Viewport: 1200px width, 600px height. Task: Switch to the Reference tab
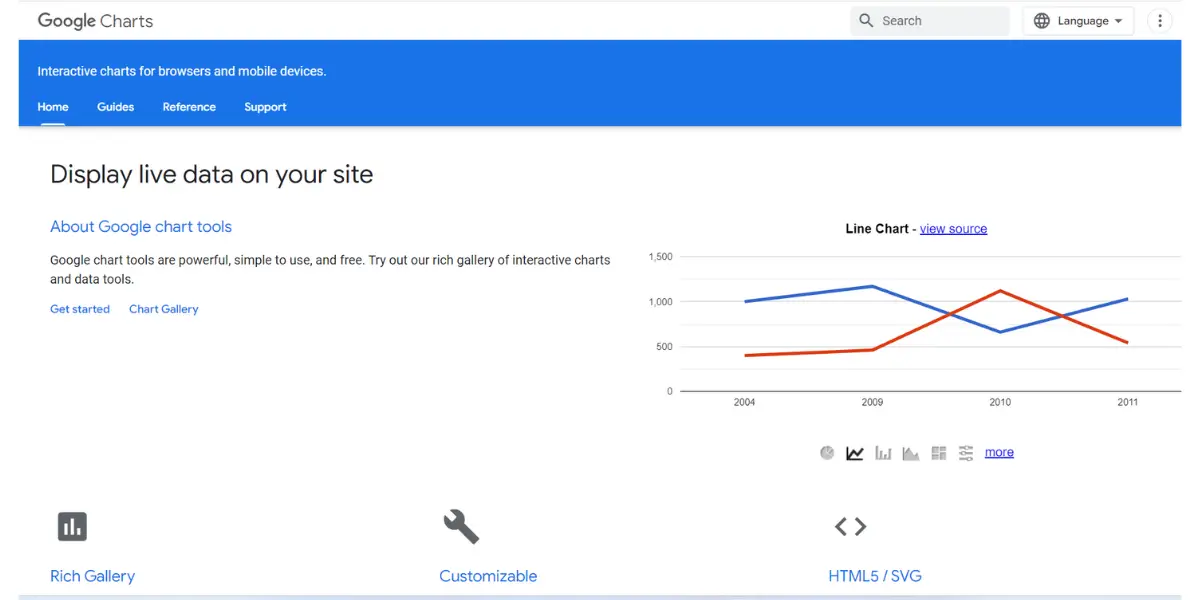189,107
